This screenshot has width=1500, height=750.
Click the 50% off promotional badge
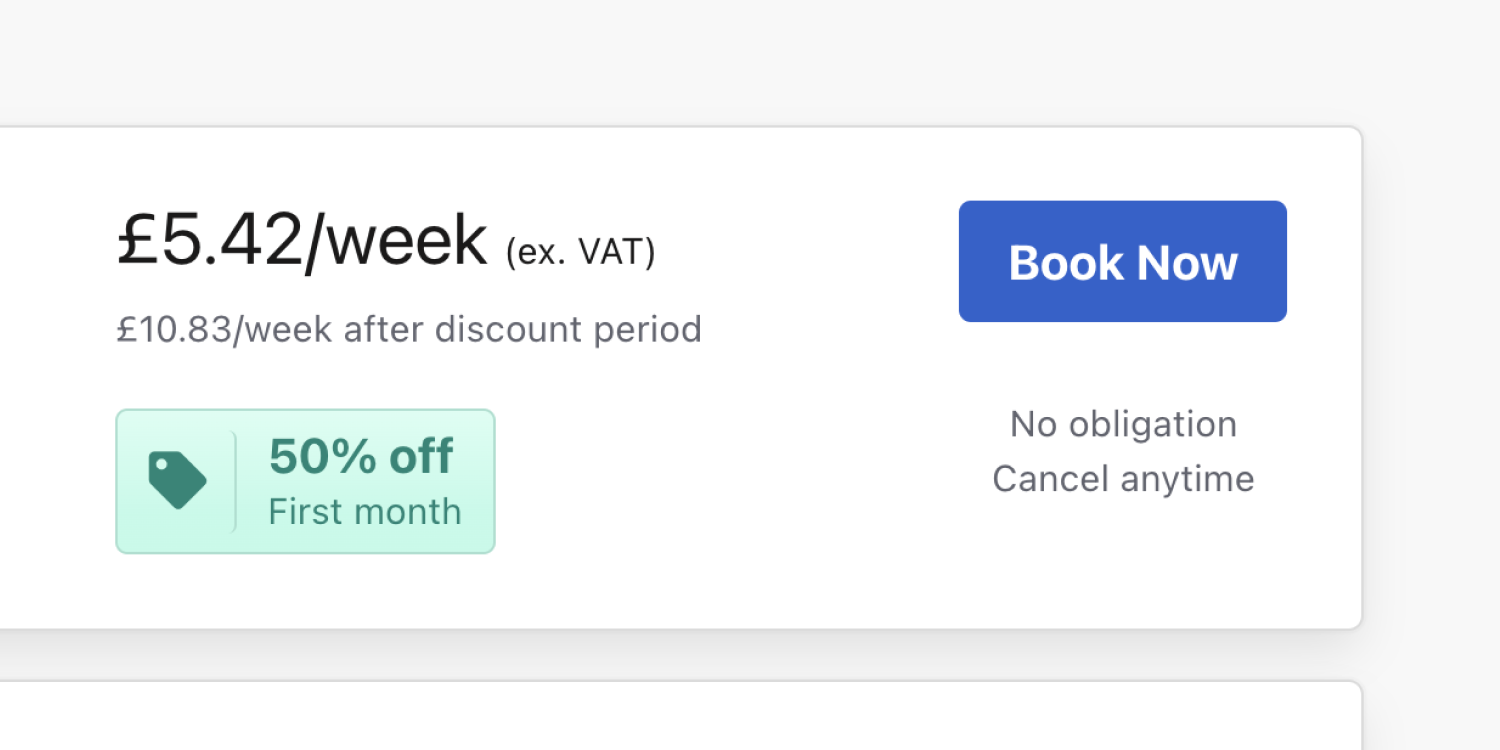(305, 480)
